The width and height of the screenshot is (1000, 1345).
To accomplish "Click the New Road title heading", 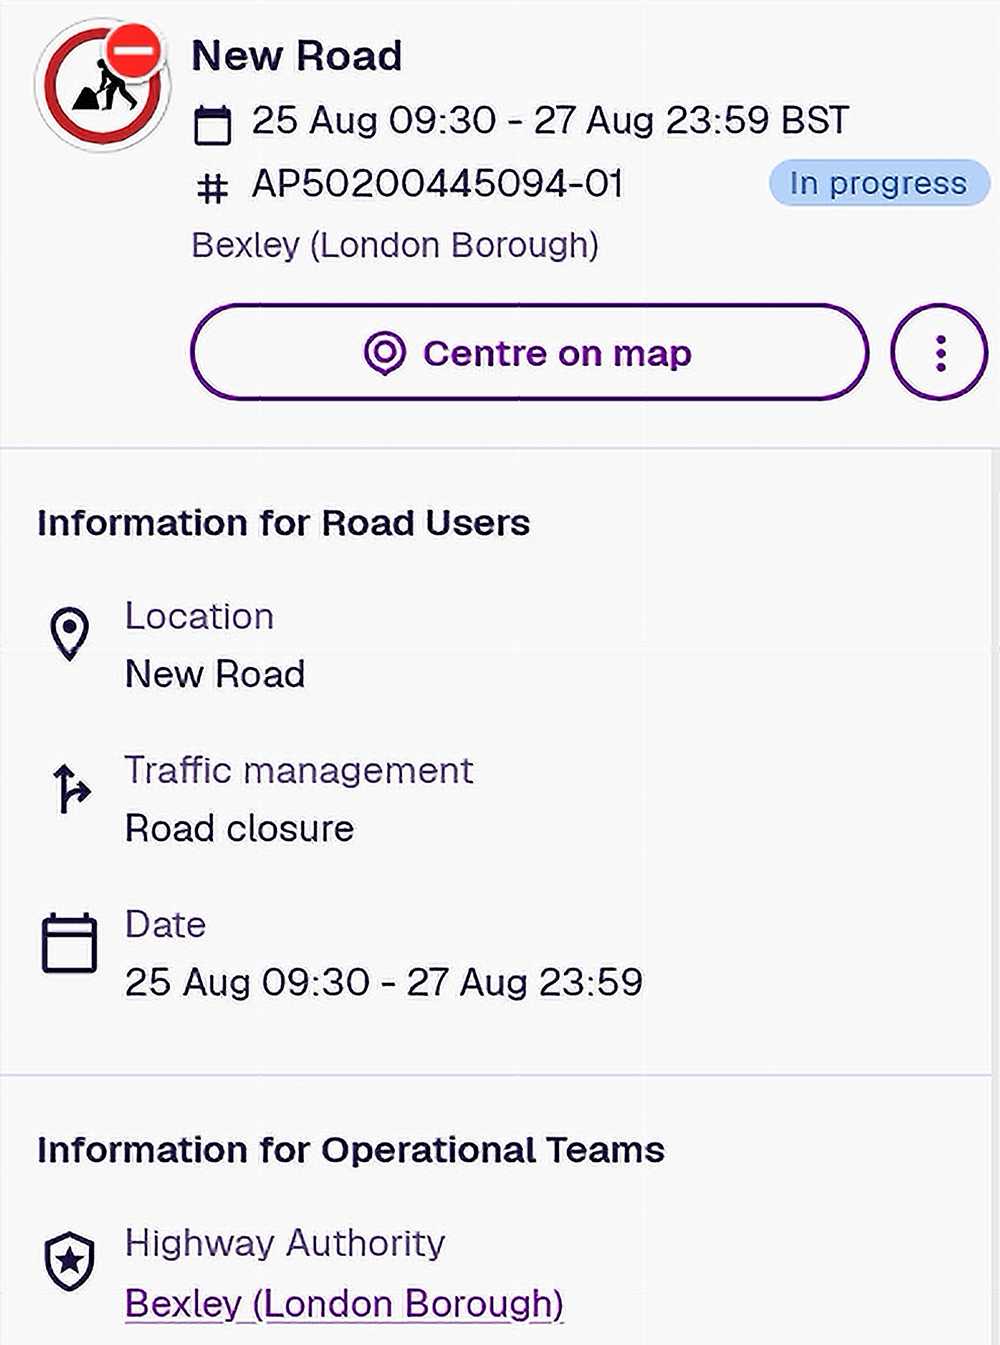I will click(297, 56).
